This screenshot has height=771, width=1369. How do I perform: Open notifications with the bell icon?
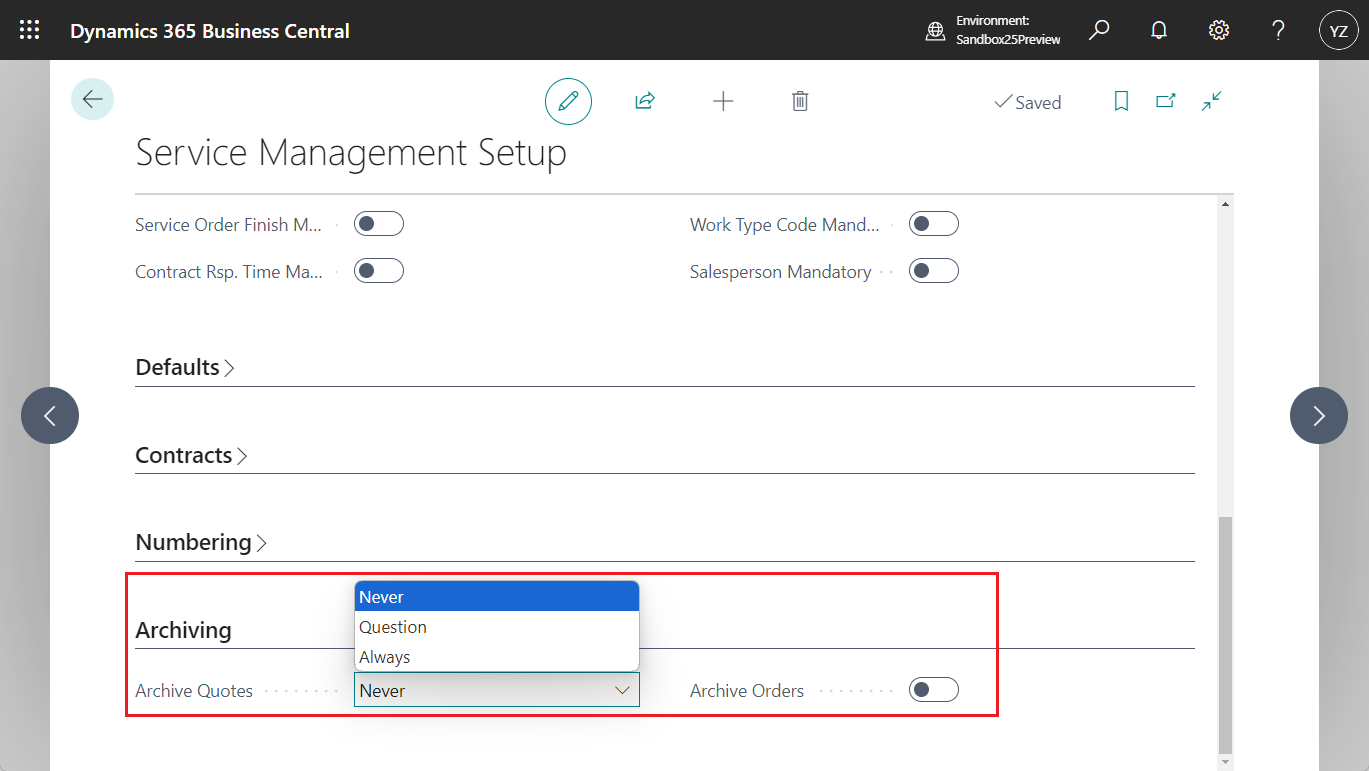pyautogui.click(x=1158, y=30)
